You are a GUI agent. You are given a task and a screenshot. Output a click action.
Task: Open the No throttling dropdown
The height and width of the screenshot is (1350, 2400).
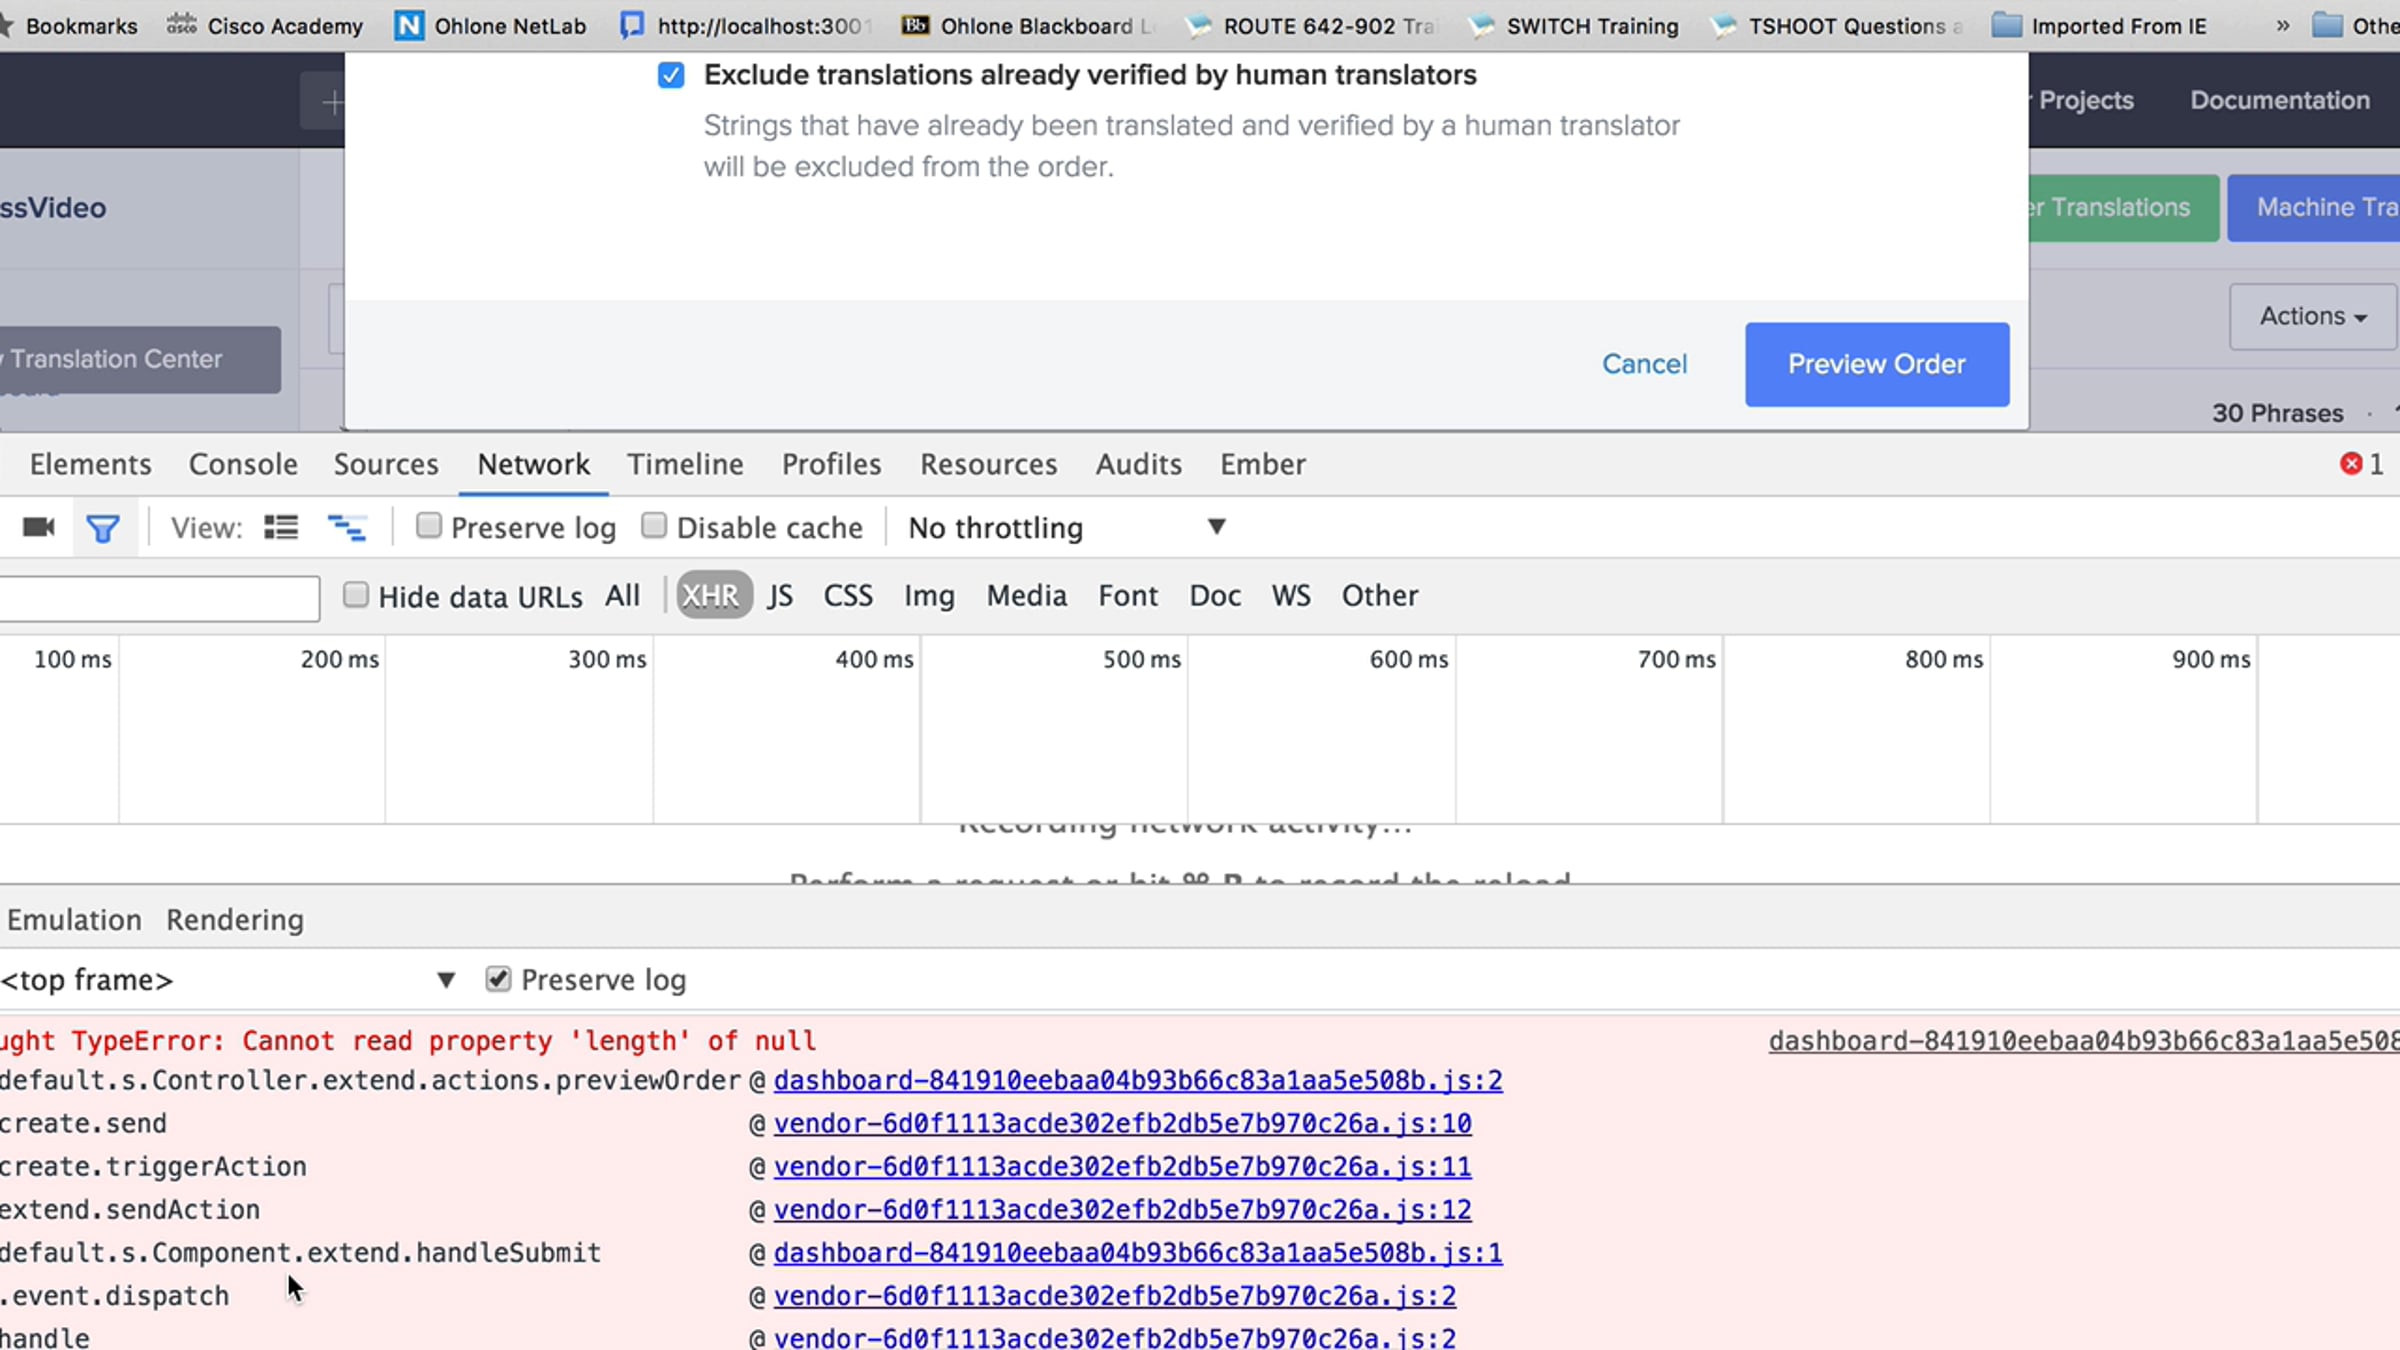tap(1066, 527)
